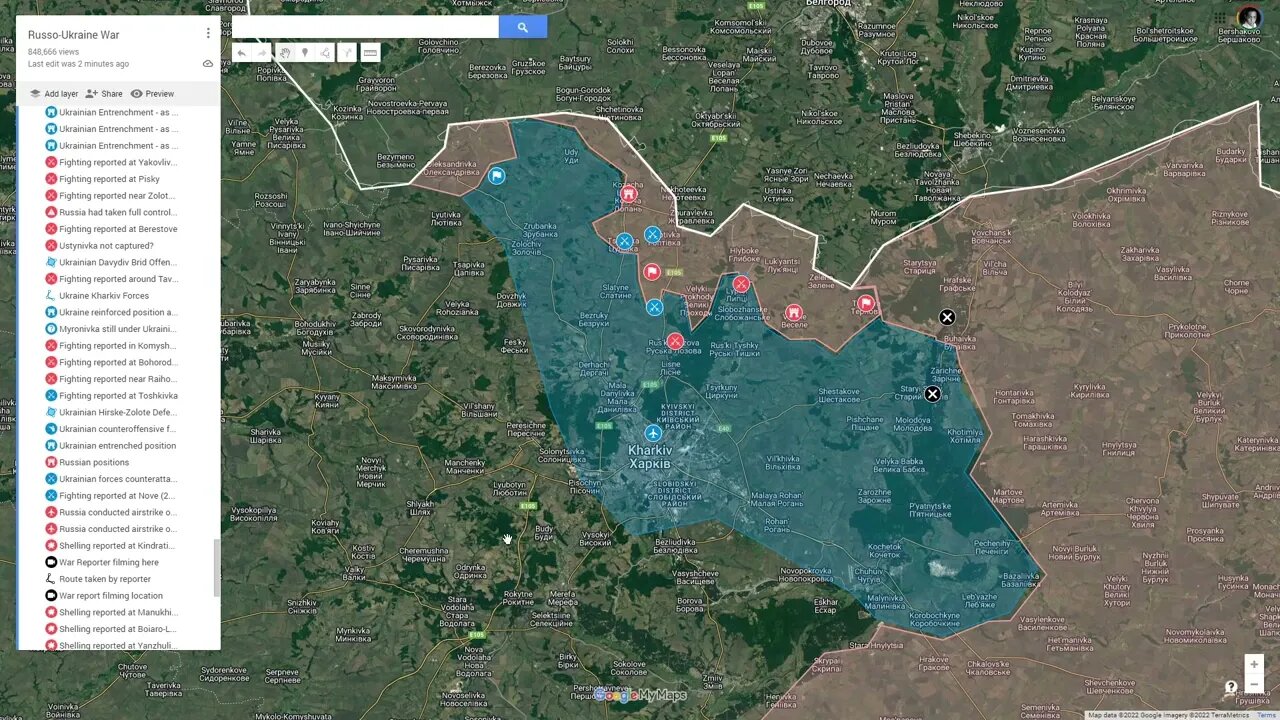Open the help question mark icon
Screen dimensions: 1280x720
pyautogui.click(x=1231, y=687)
